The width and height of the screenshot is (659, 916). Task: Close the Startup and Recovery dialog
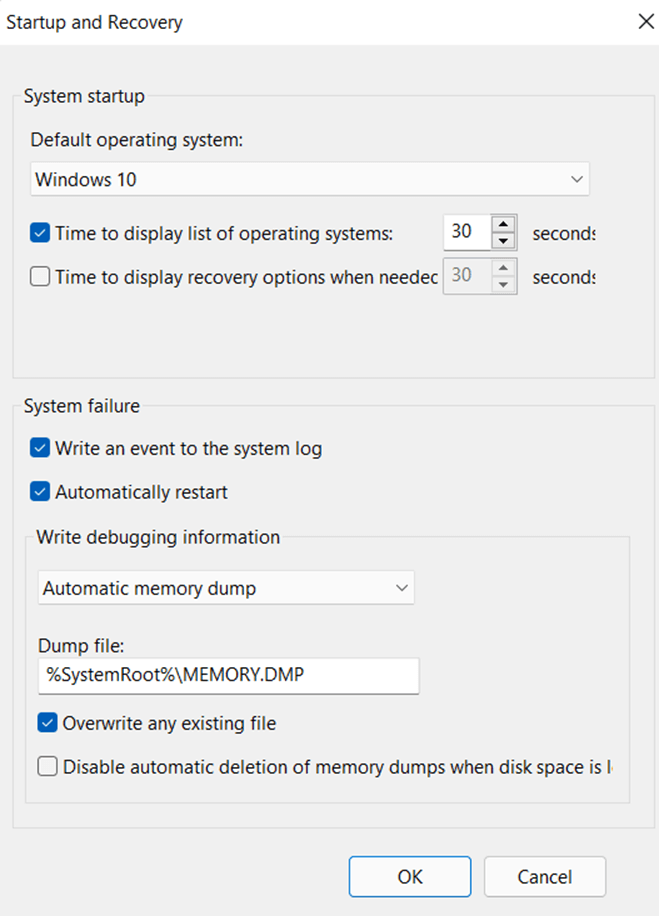(645, 21)
